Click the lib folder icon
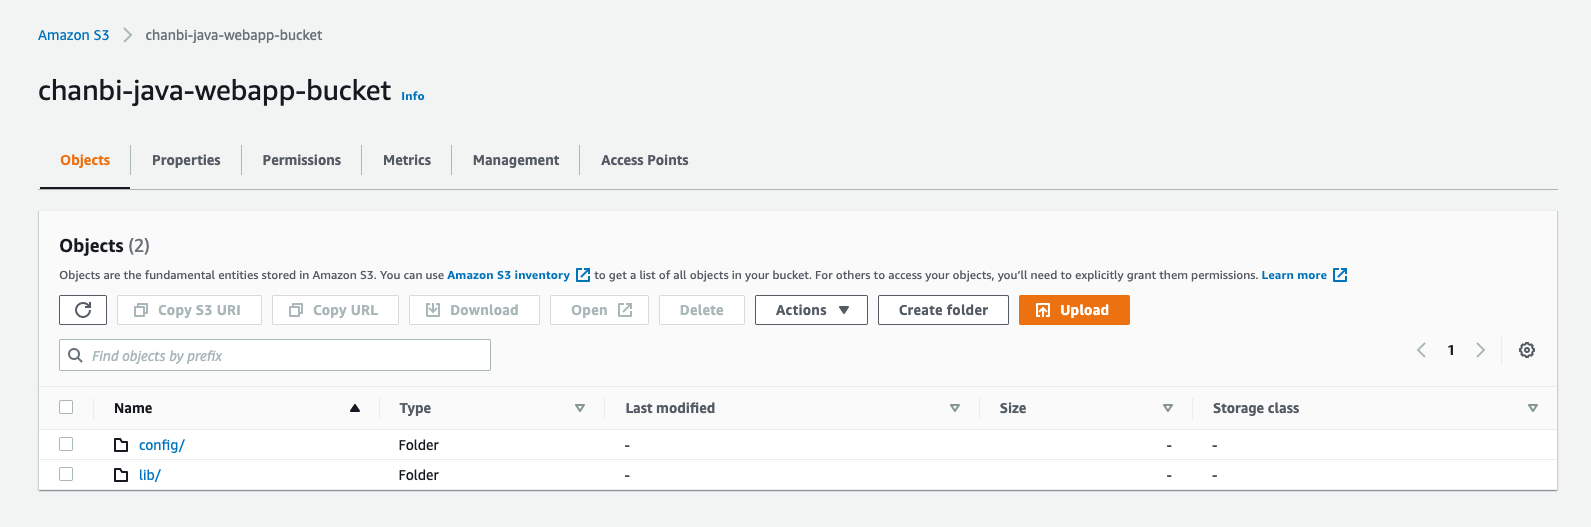The width and height of the screenshot is (1591, 527). tap(121, 475)
